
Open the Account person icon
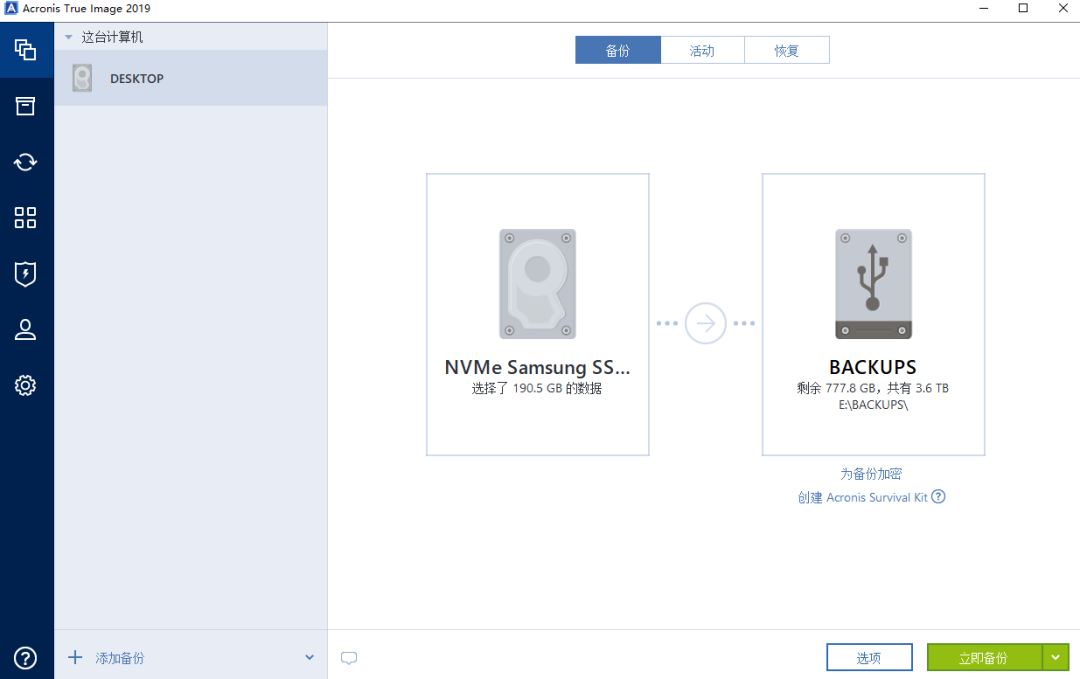25,329
